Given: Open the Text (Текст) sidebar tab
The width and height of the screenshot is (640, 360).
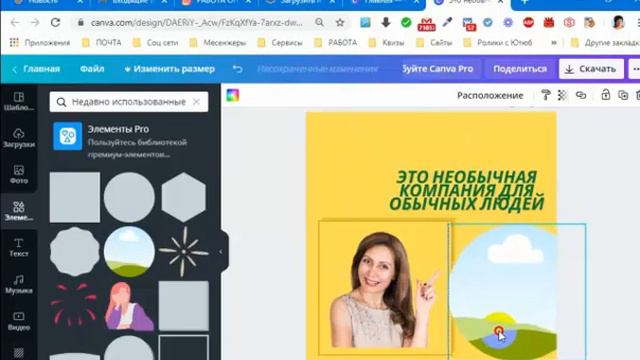Looking at the screenshot, I should coord(19,247).
